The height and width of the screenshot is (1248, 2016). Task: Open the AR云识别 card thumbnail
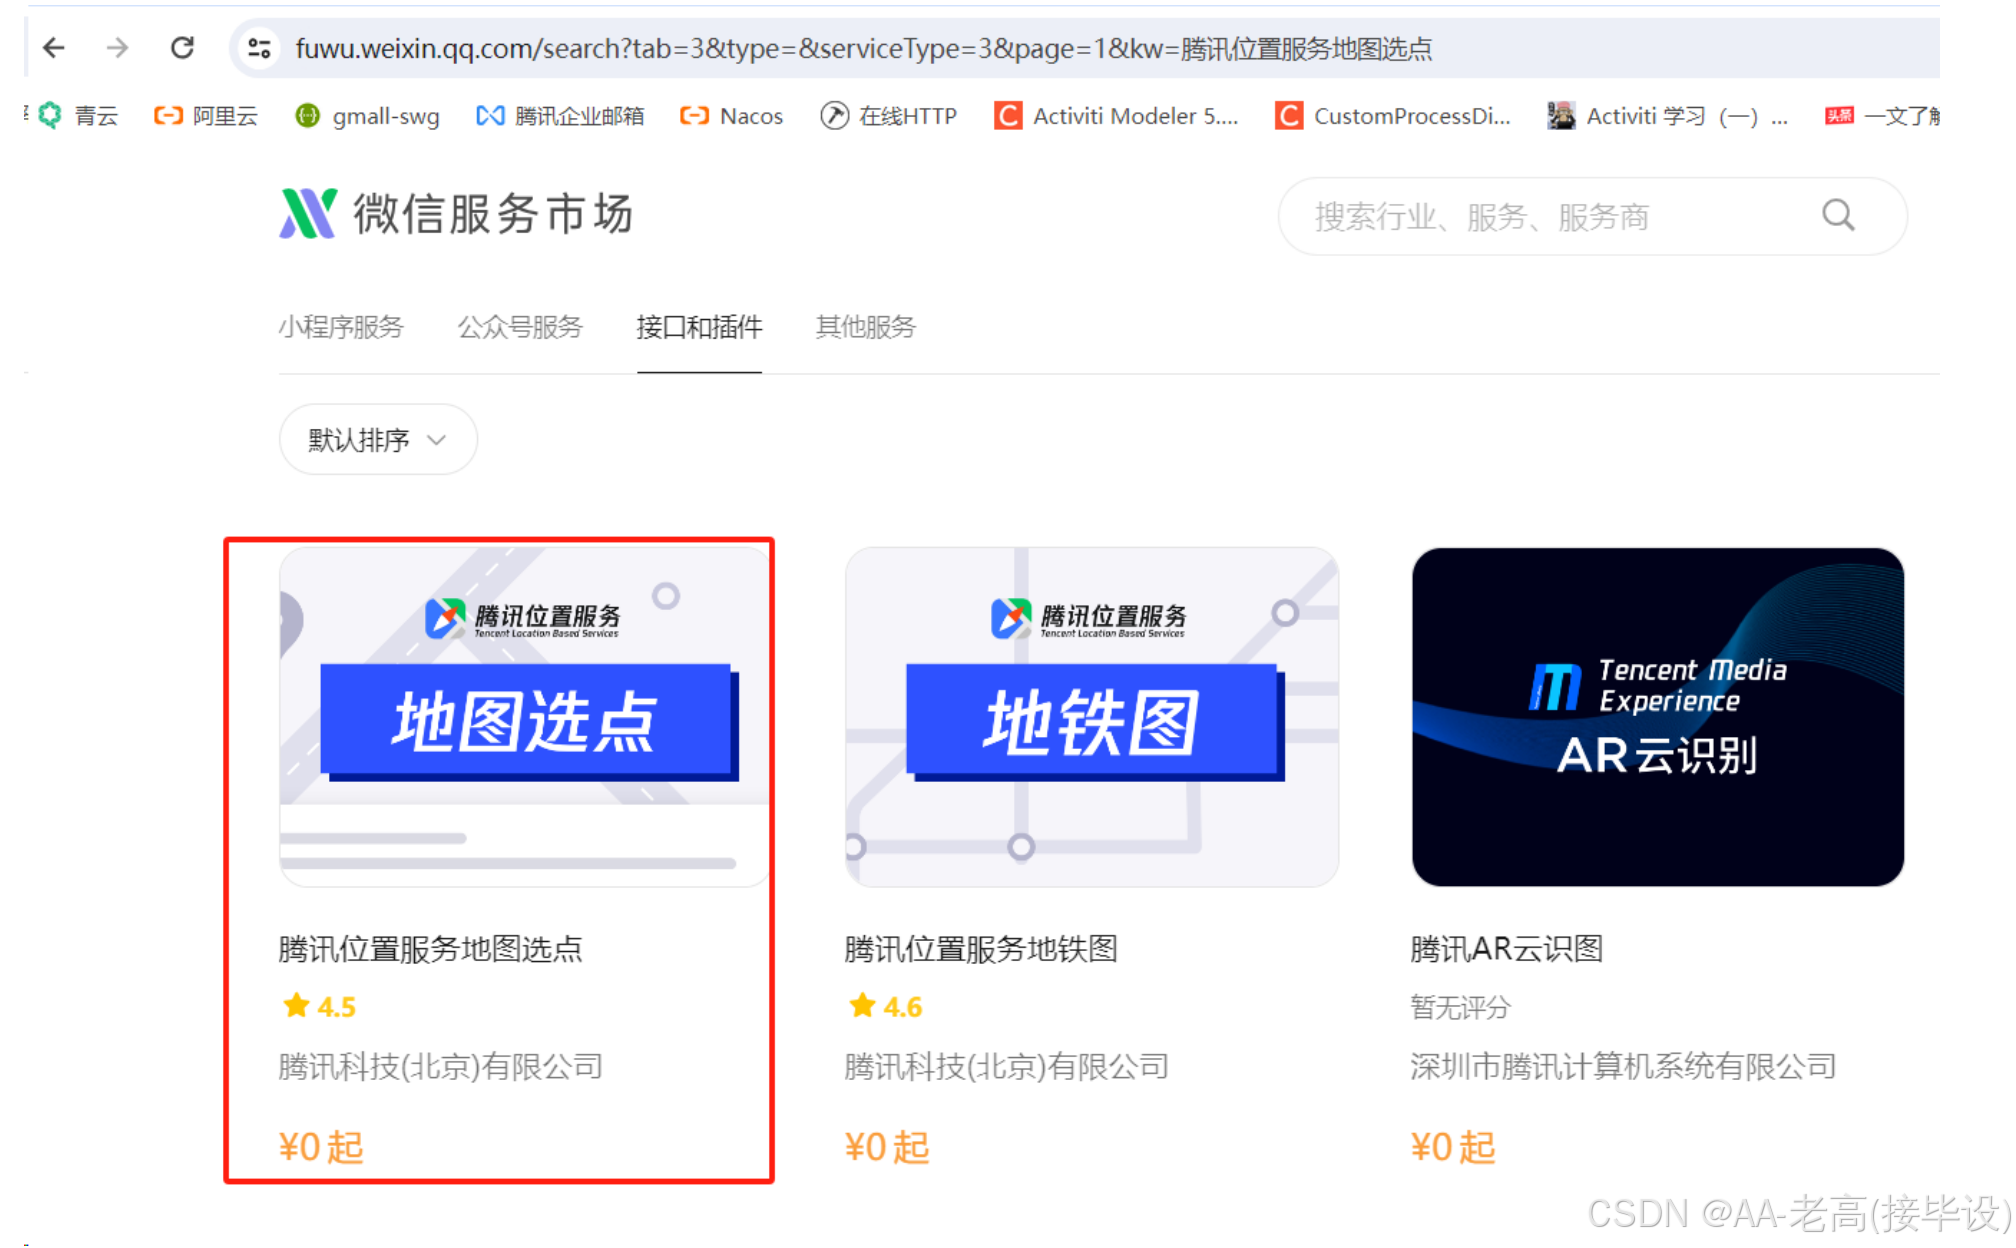pos(1658,716)
